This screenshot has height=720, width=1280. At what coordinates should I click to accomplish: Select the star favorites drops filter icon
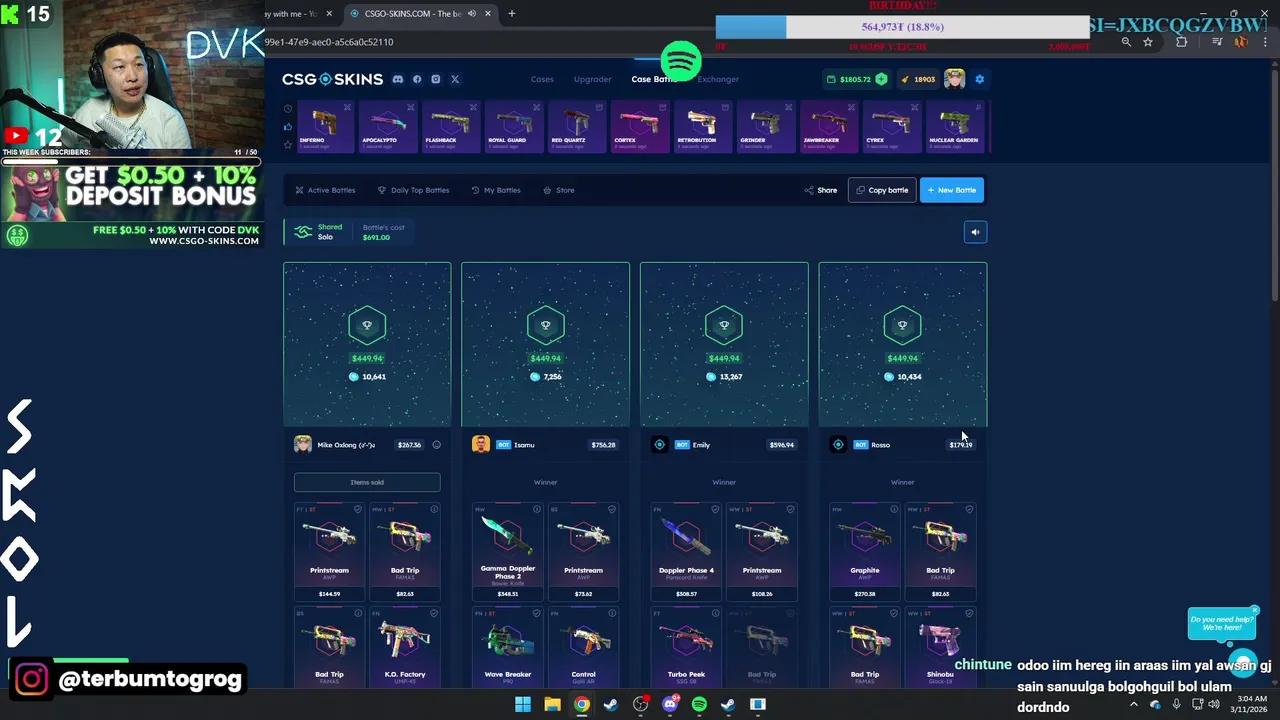click(x=288, y=145)
